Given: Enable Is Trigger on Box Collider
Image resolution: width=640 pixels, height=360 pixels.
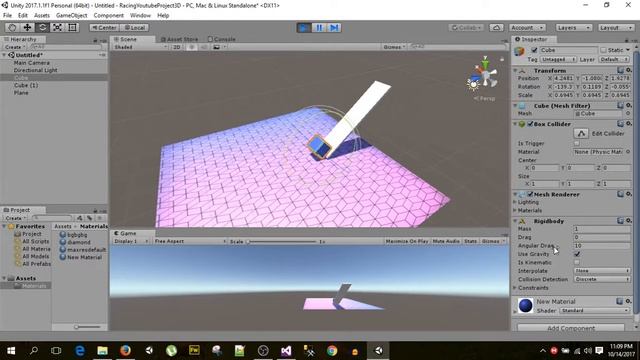Looking at the screenshot, I should tap(577, 143).
